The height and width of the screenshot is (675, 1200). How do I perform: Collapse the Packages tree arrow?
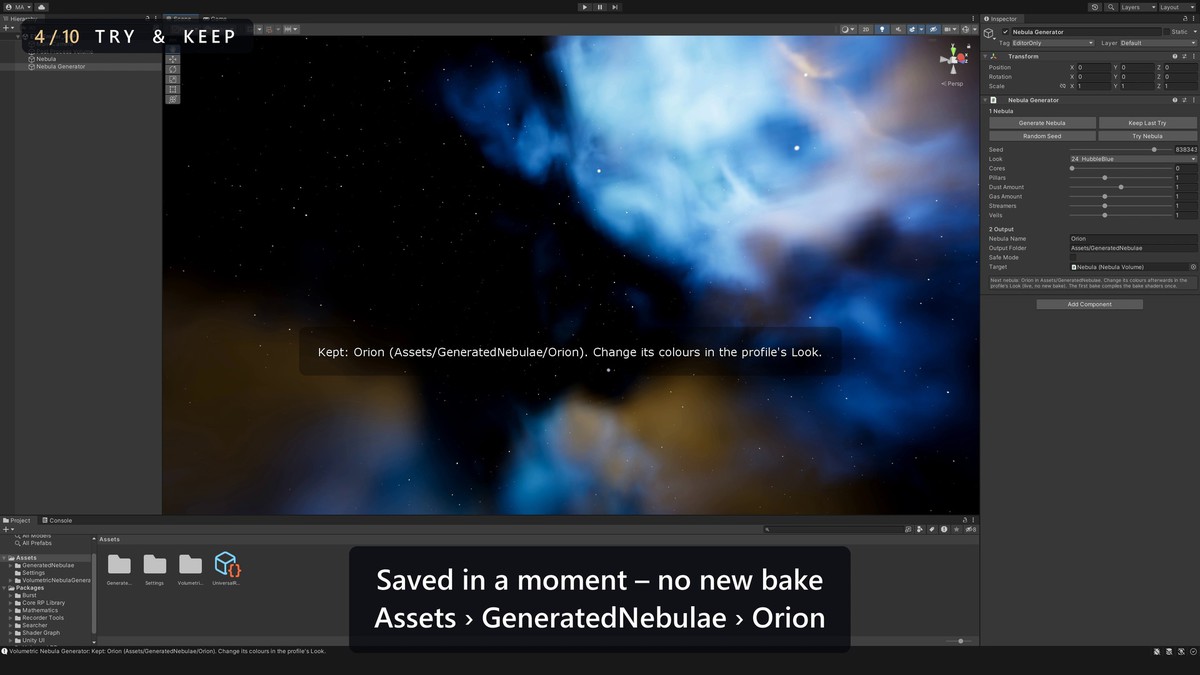pos(4,588)
